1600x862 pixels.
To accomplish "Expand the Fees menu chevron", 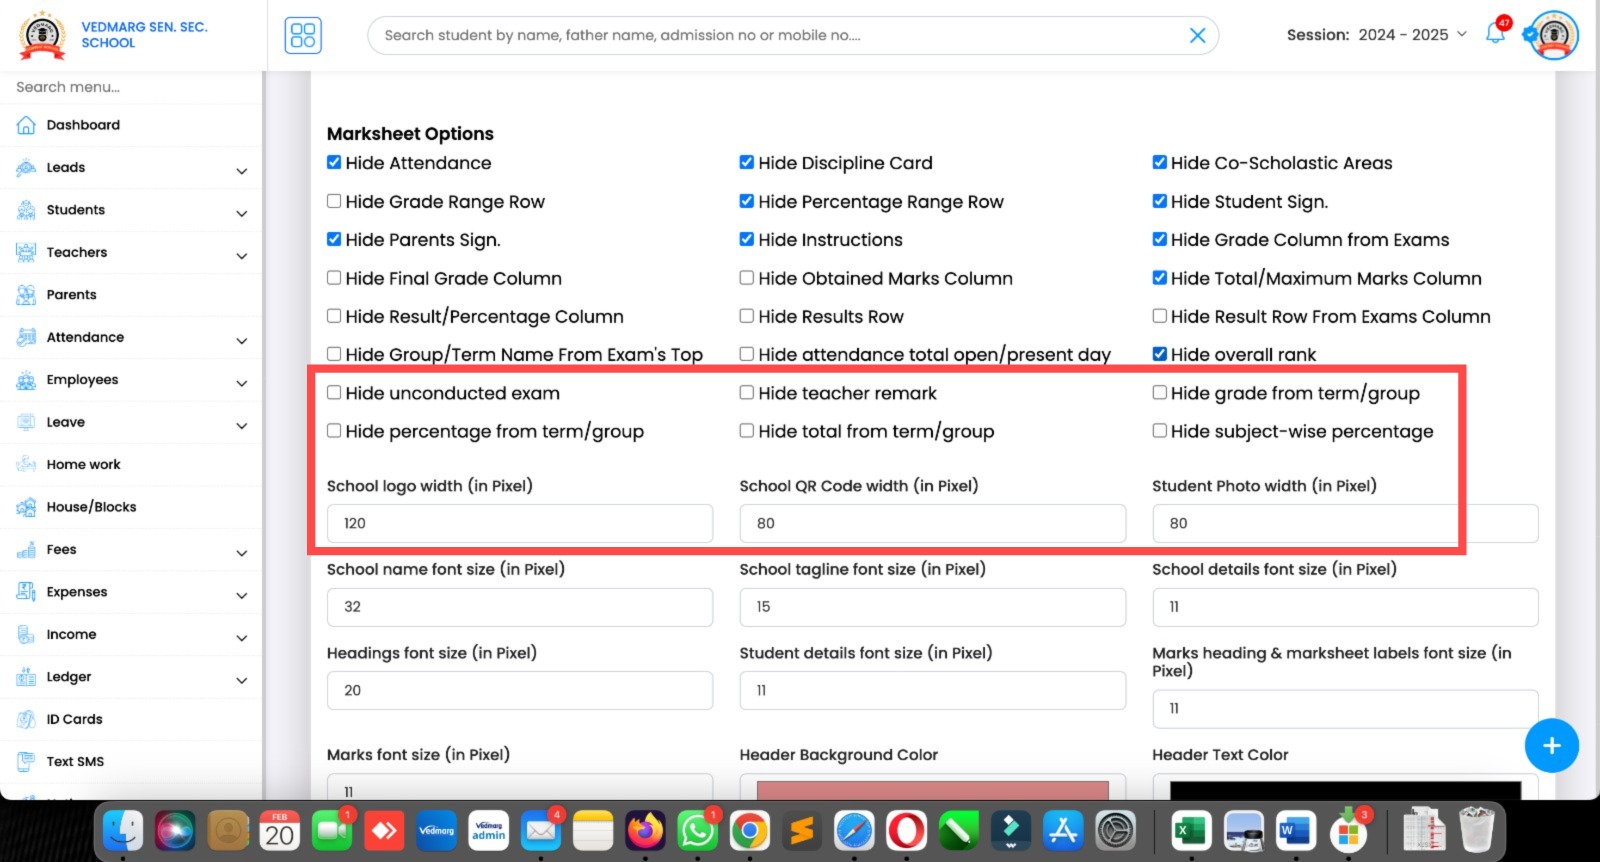I will 241,553.
